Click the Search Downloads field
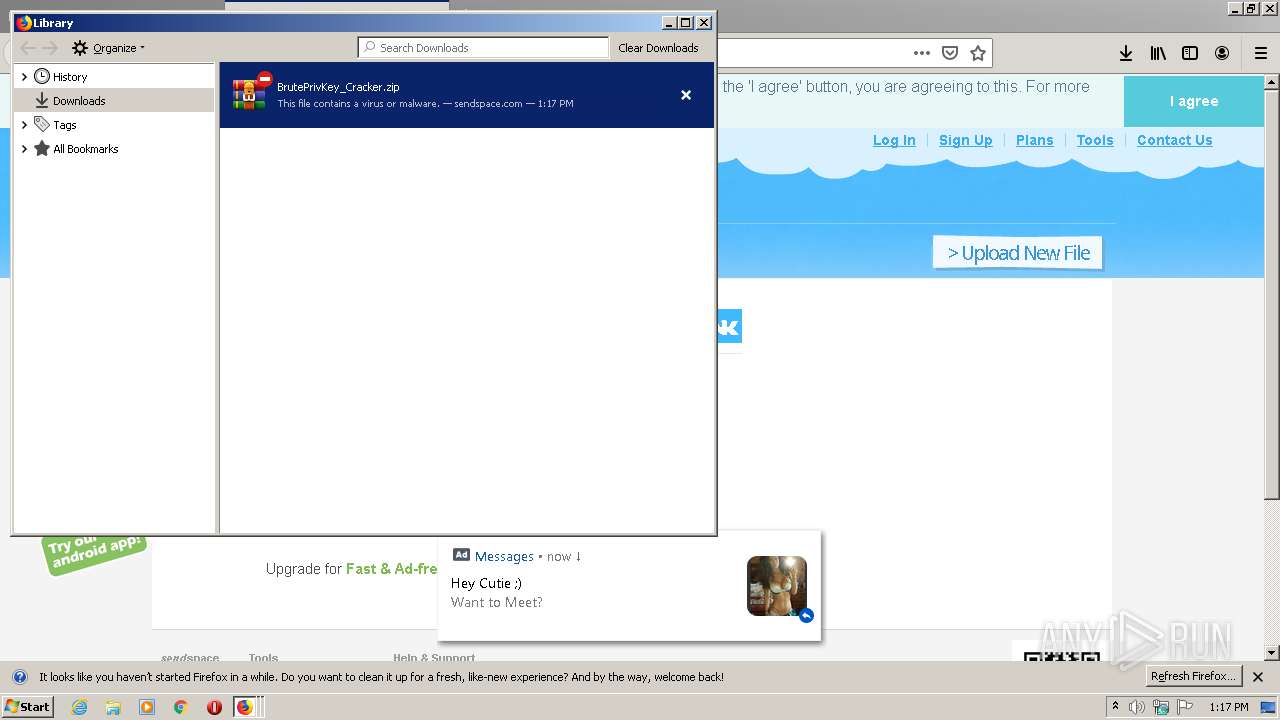1280x720 pixels. (483, 47)
